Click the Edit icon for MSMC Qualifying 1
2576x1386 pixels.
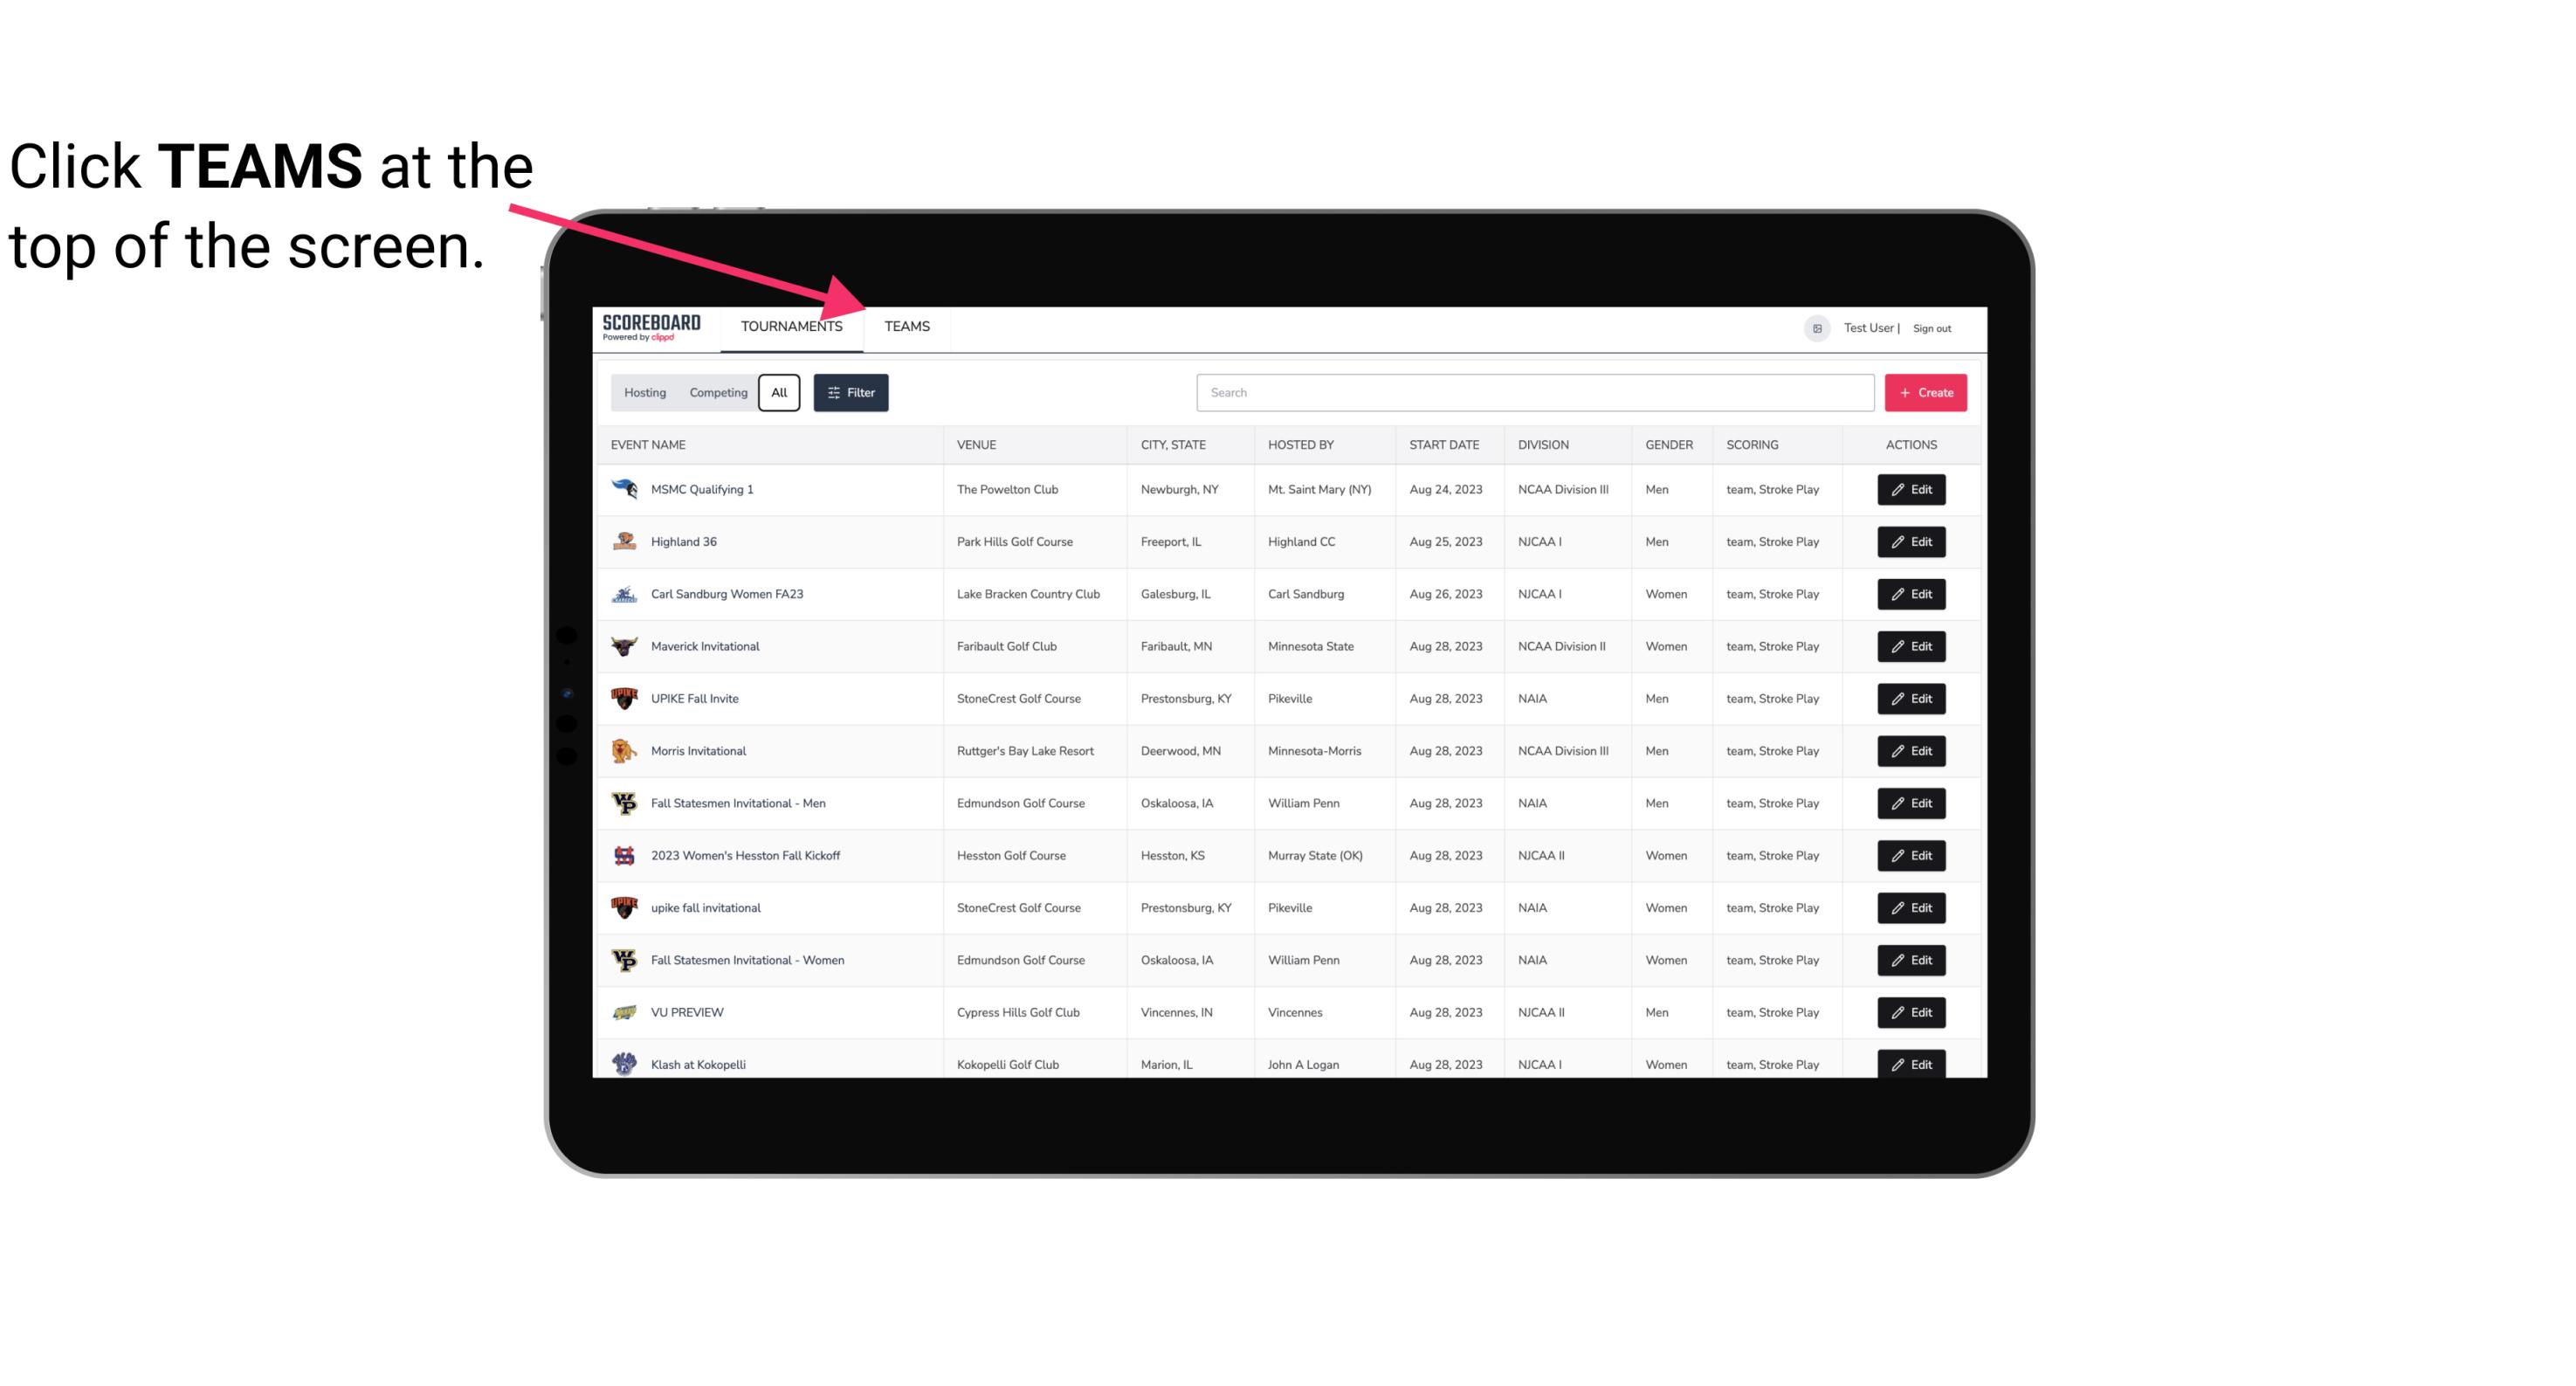coord(1909,488)
